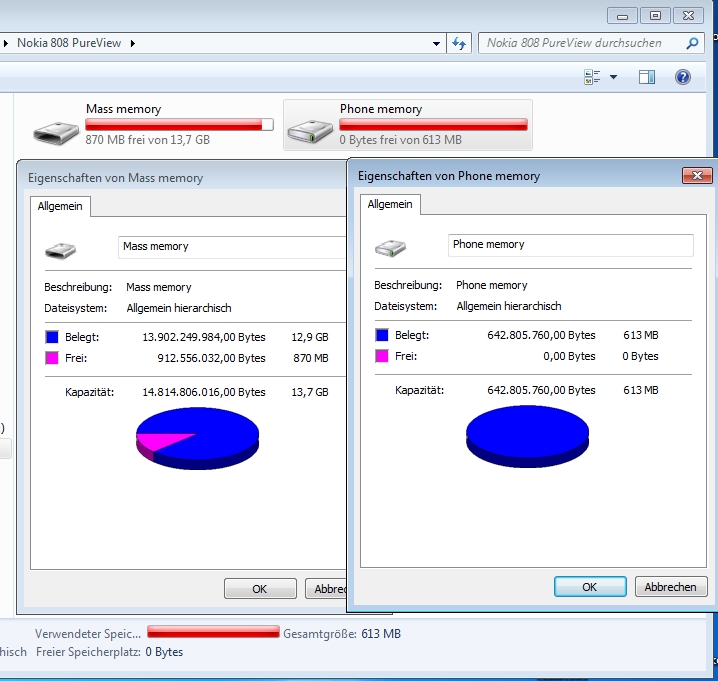The image size is (718, 681).
Task: Close the Phone memory properties dialog
Action: [x=697, y=175]
